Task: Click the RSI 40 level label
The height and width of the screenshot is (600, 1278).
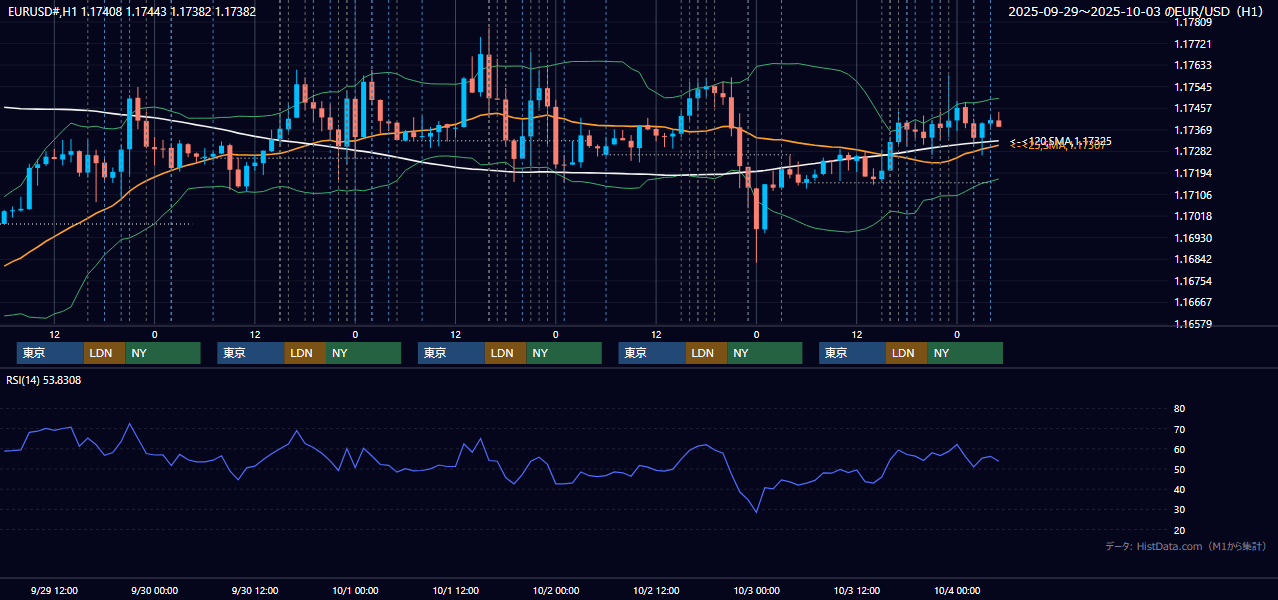Action: point(1179,489)
